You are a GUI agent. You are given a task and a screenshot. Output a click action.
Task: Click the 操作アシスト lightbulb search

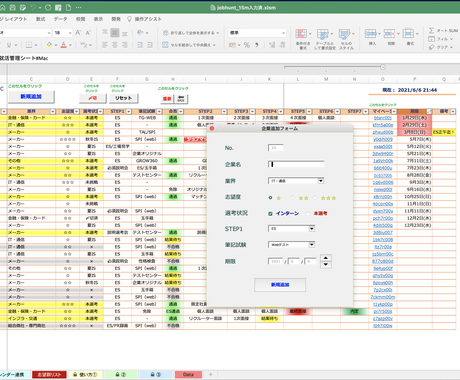[x=145, y=19]
